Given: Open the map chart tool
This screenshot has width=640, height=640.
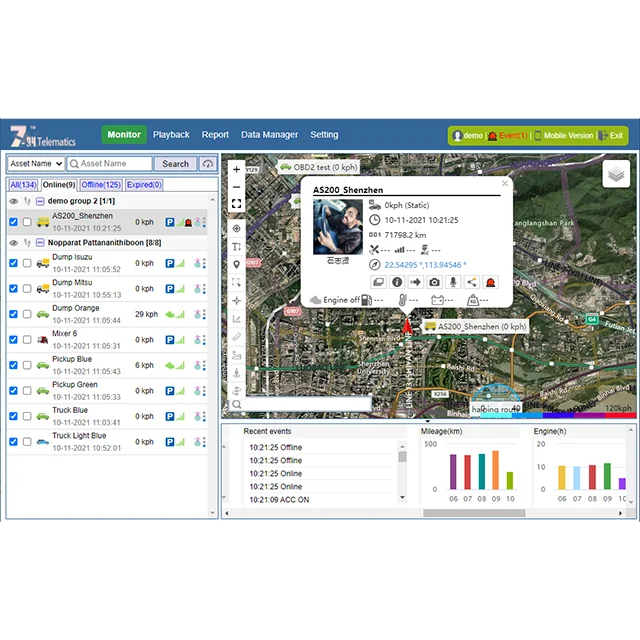Looking at the screenshot, I should point(236,319).
